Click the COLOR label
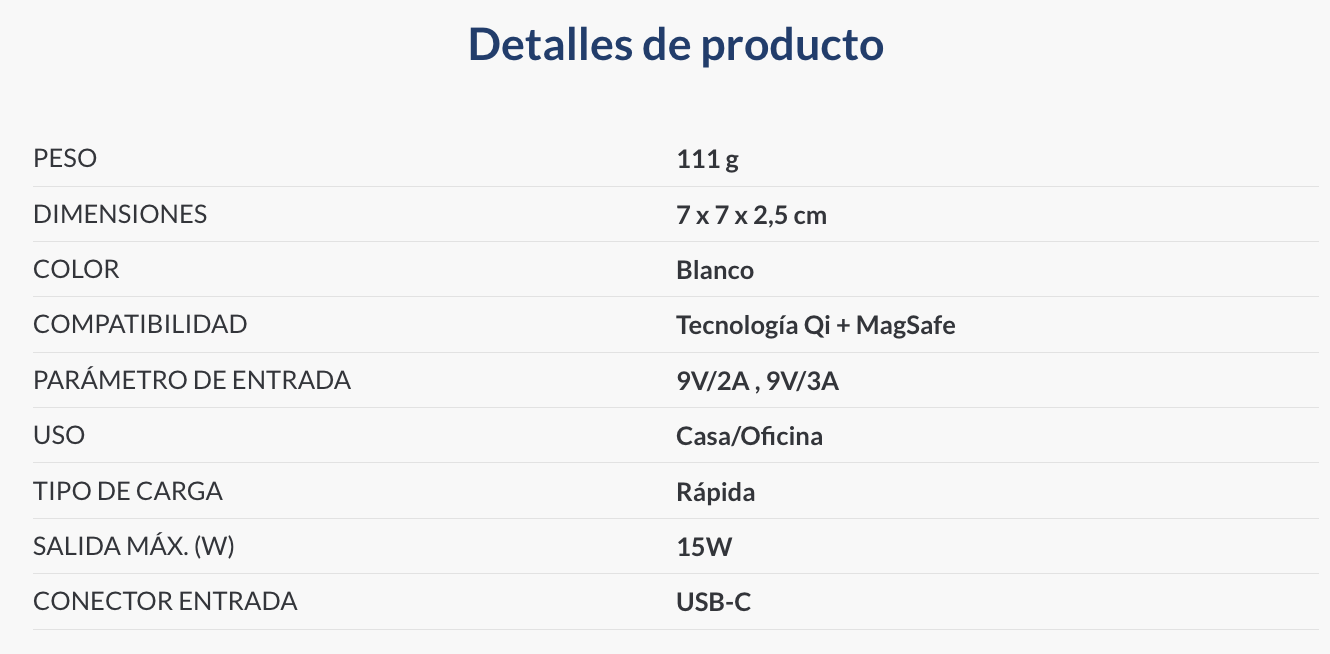This screenshot has height=654, width=1330. [x=76, y=270]
